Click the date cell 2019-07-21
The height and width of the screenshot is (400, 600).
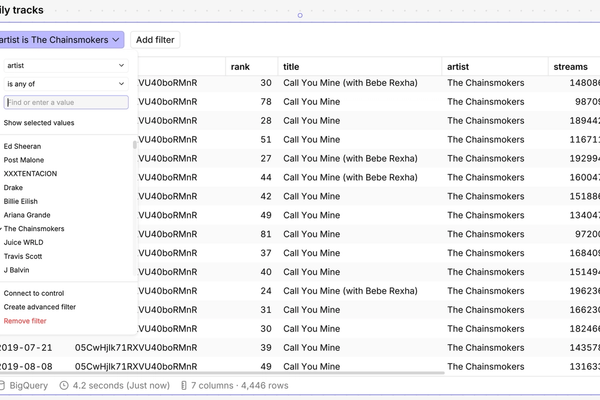pyautogui.click(x=26, y=348)
